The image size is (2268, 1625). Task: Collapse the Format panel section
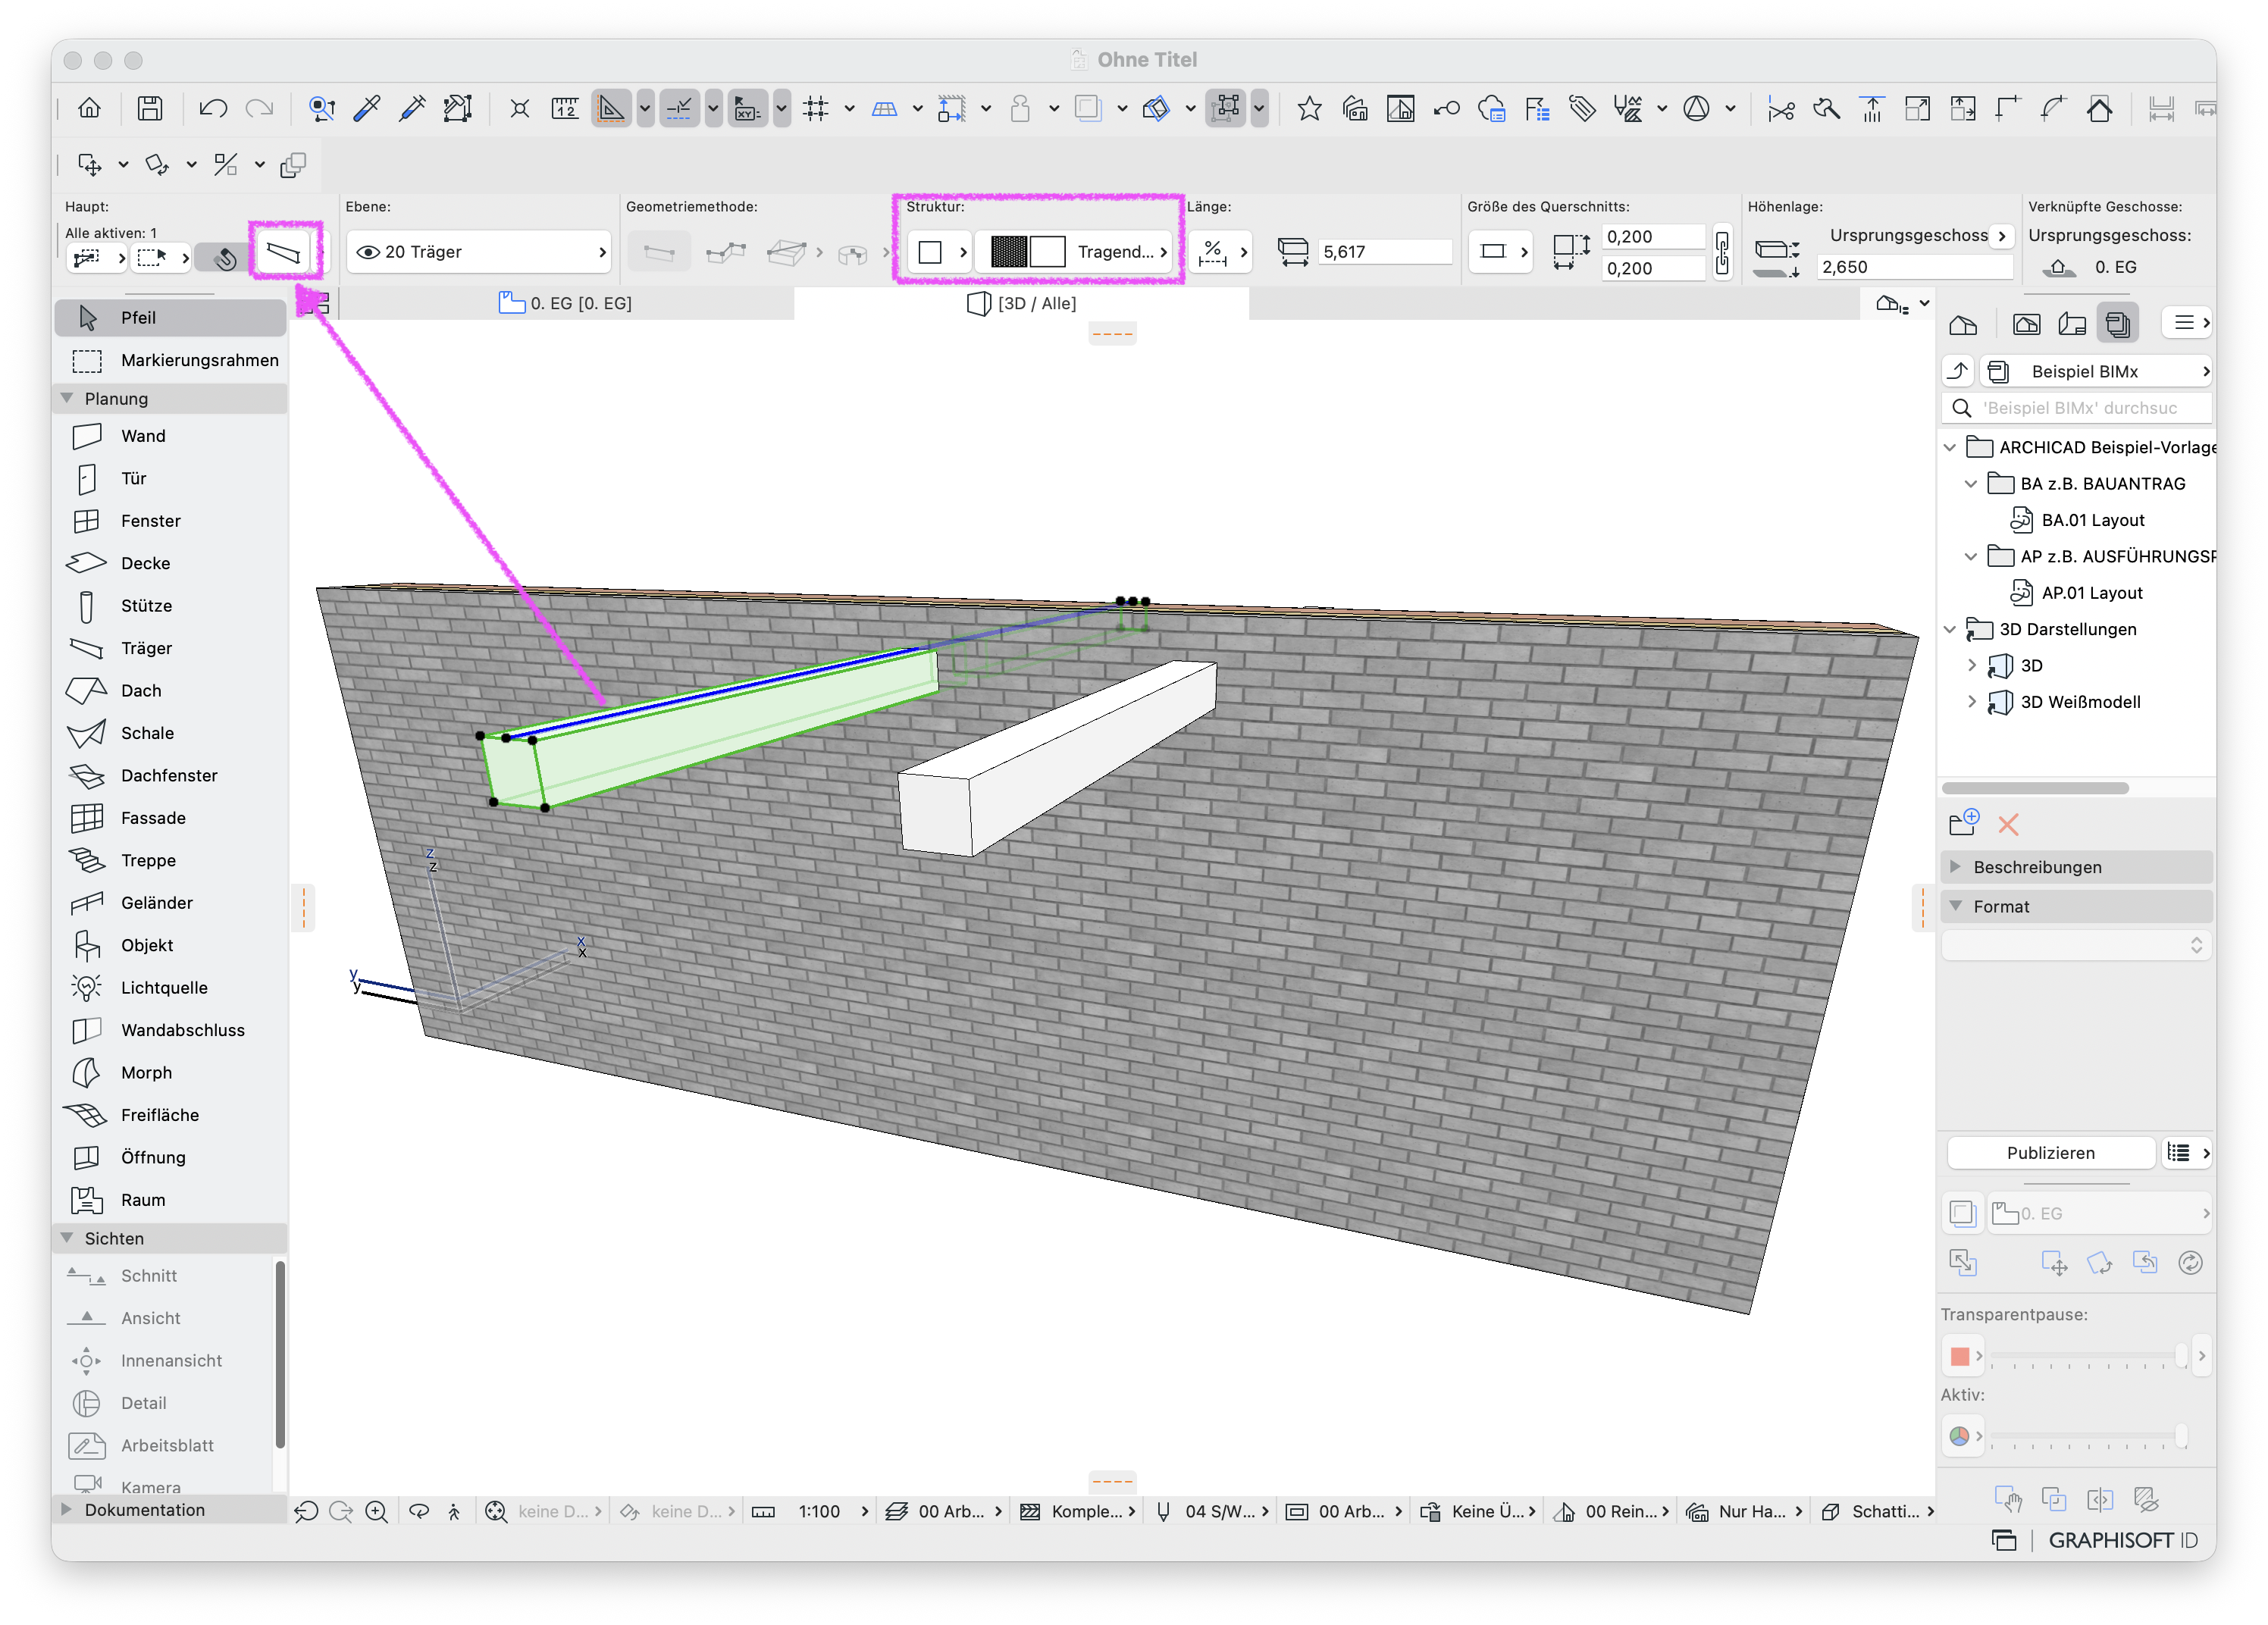pyautogui.click(x=1956, y=906)
